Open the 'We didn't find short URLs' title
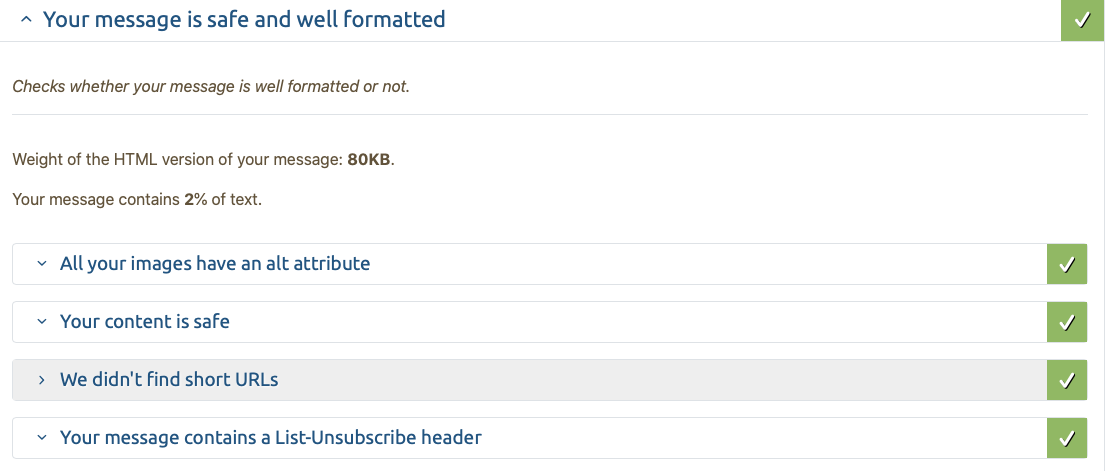 click(169, 379)
